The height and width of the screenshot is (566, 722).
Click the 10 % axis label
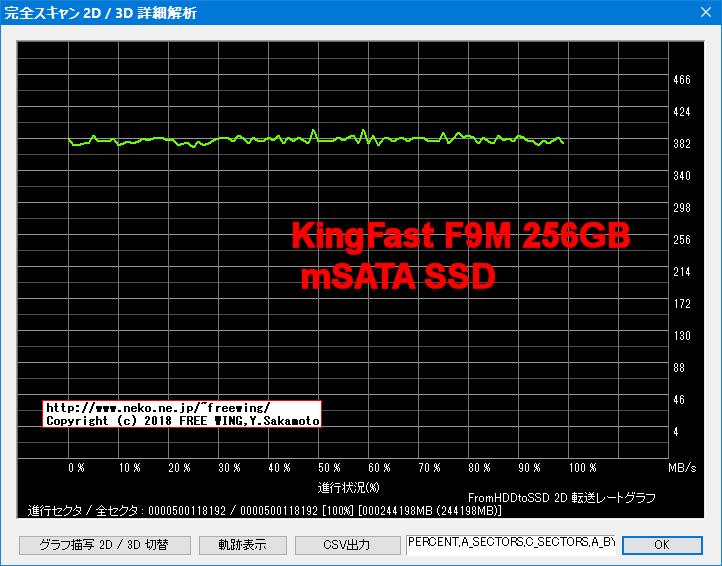[x=129, y=468]
